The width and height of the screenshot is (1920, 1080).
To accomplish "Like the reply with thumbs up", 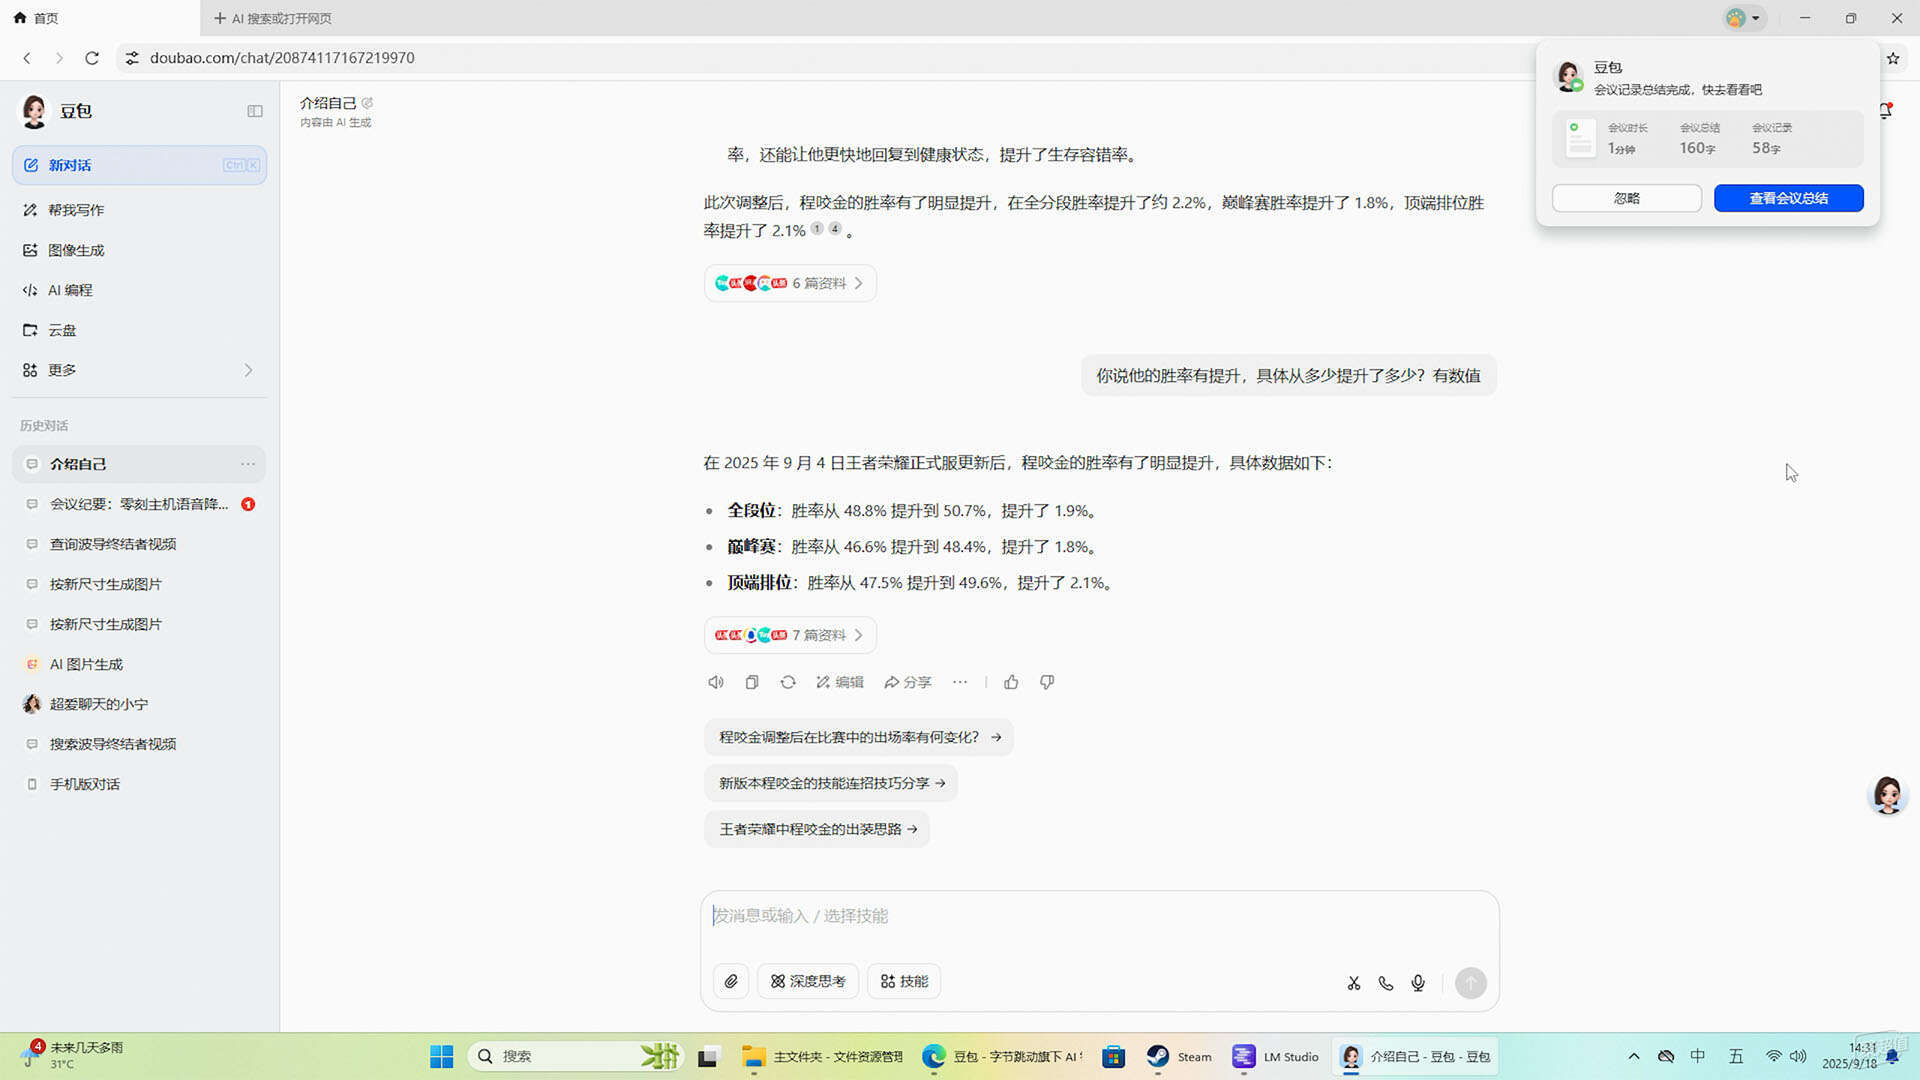I will tap(1011, 682).
